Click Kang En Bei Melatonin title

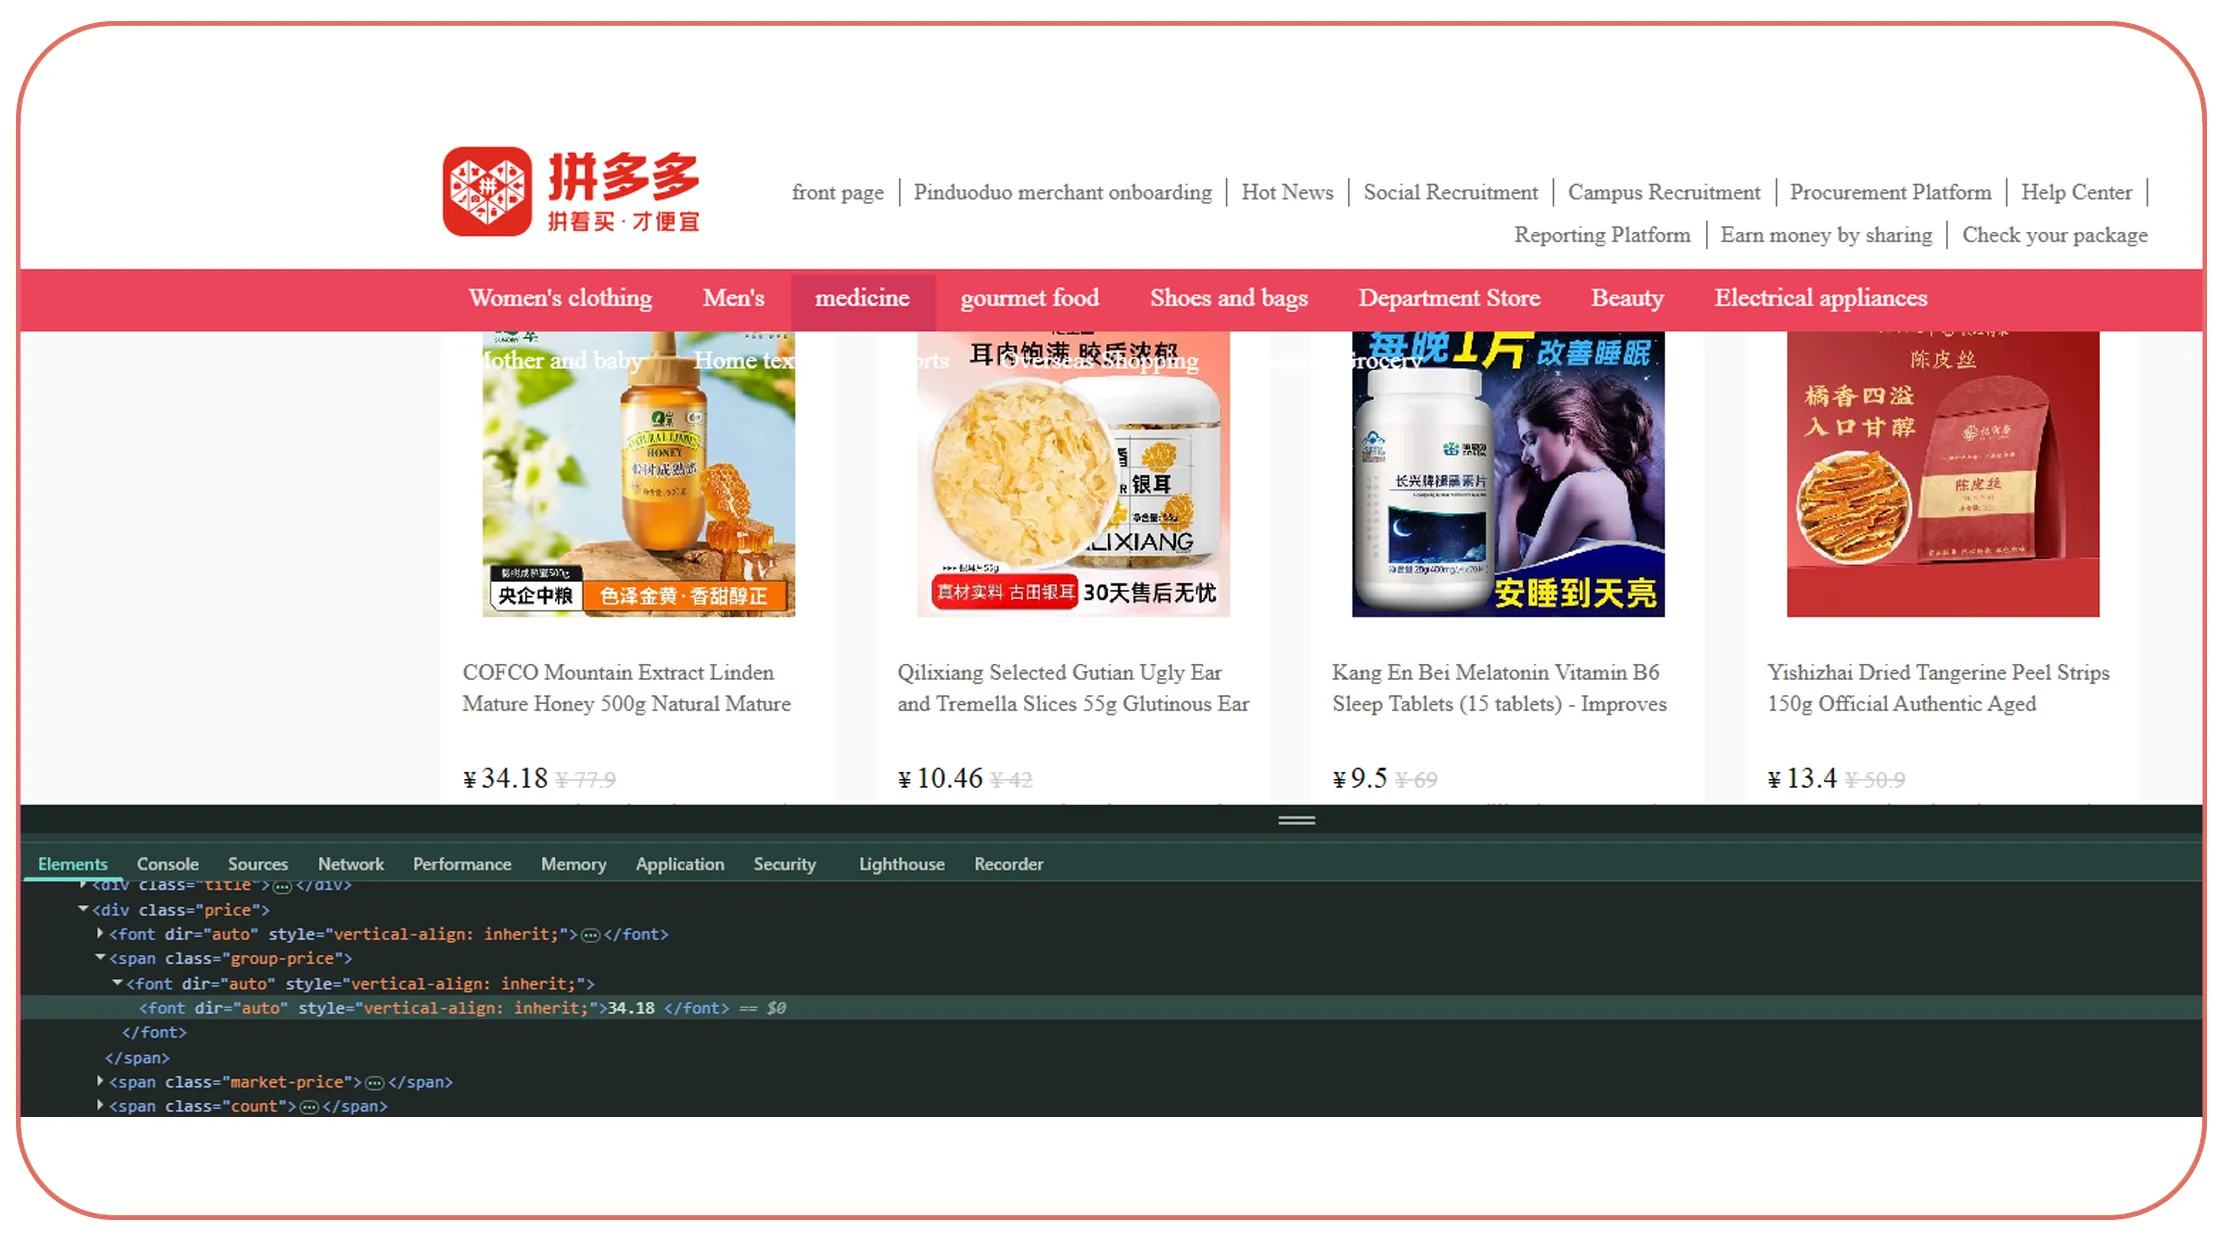coord(1499,688)
